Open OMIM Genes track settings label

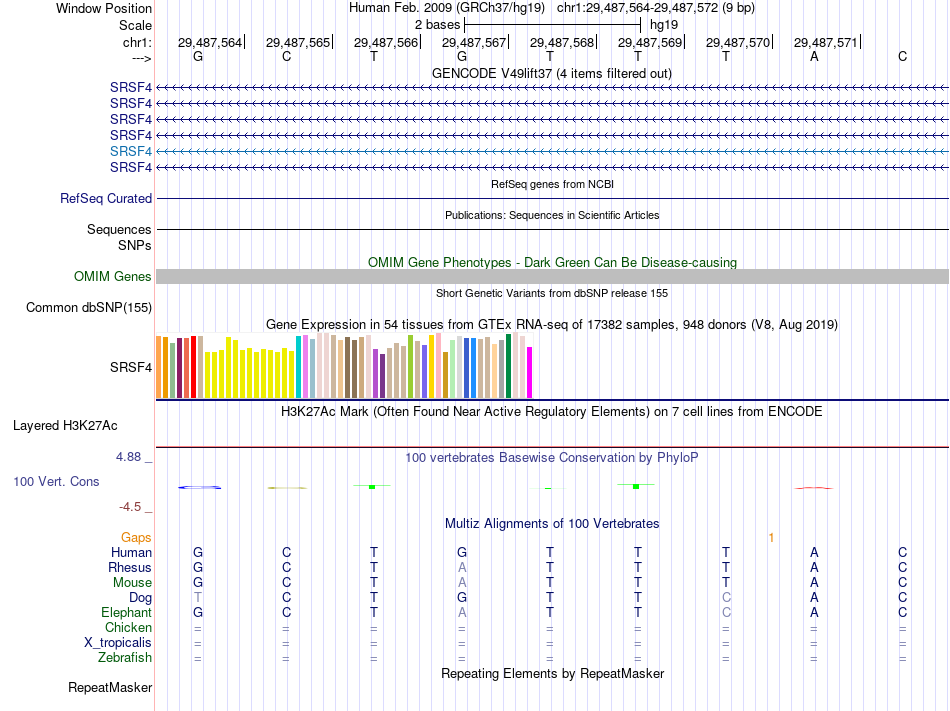pyautogui.click(x=113, y=277)
